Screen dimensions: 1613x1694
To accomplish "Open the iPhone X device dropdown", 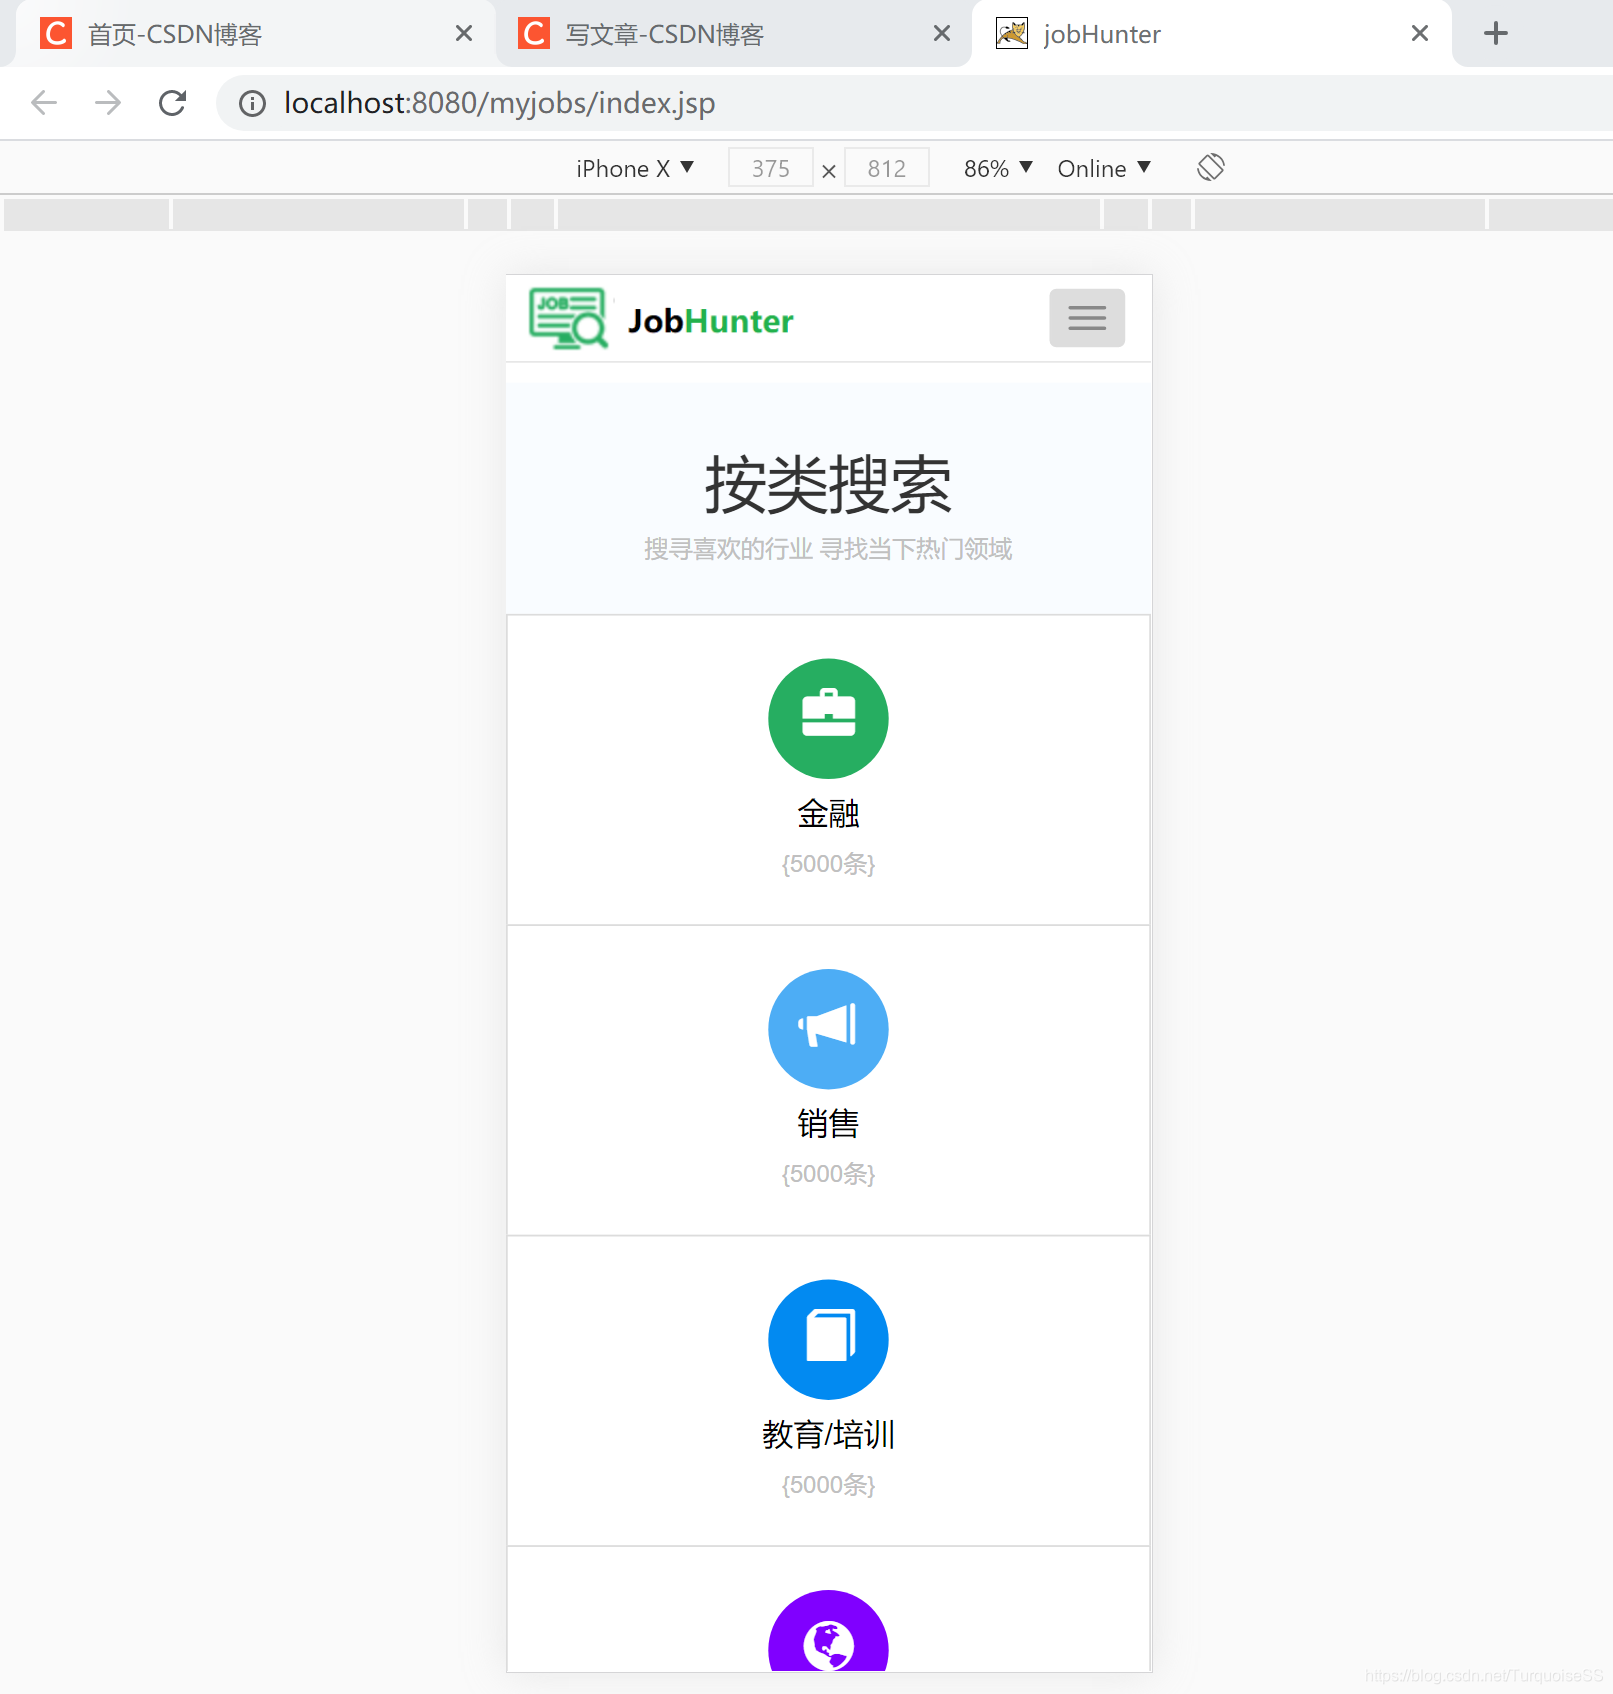I will coord(635,168).
